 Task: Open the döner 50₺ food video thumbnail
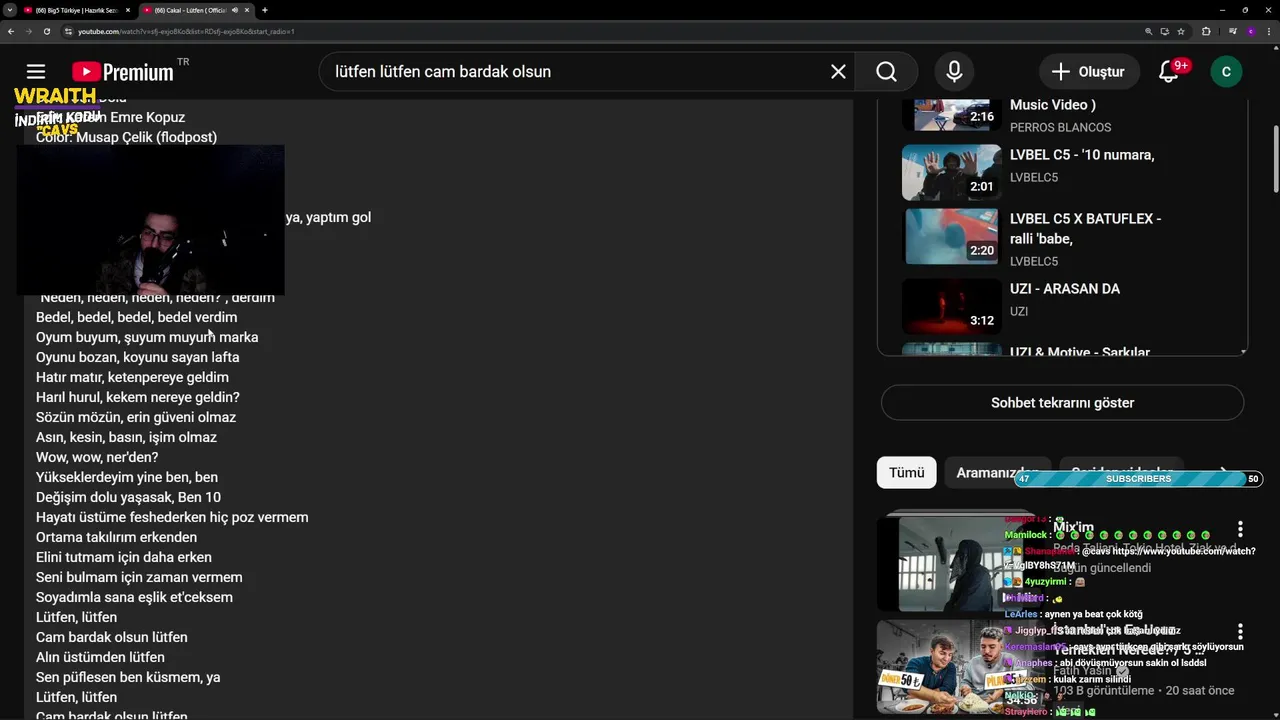[x=958, y=666]
